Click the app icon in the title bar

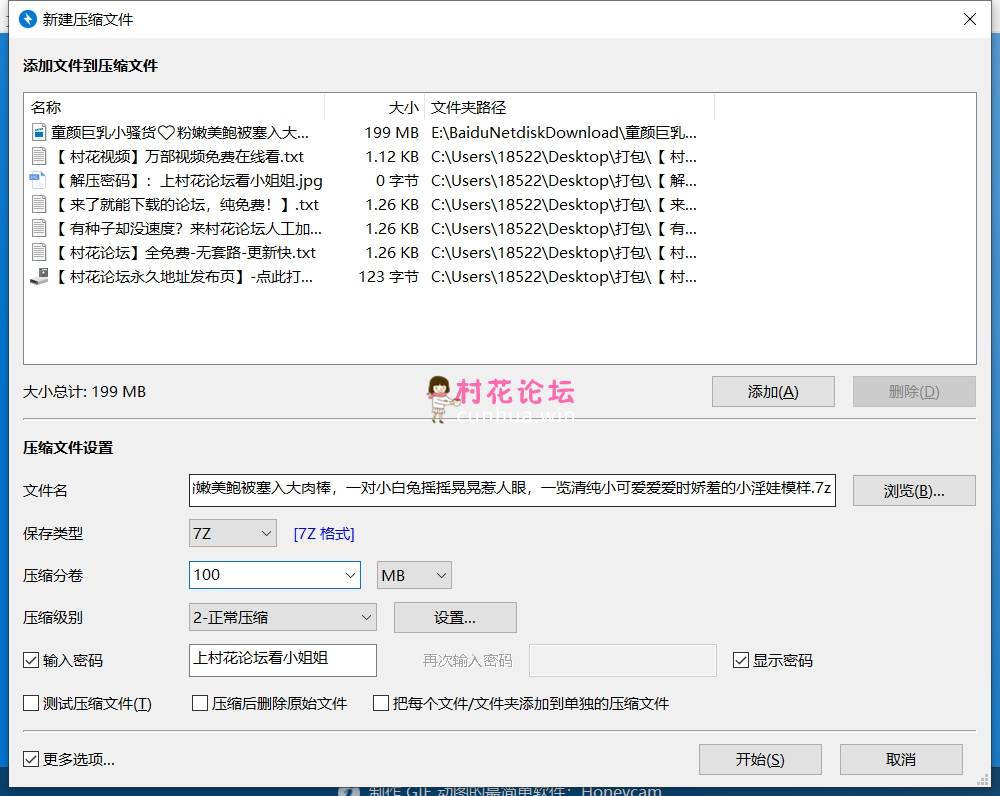(x=28, y=19)
